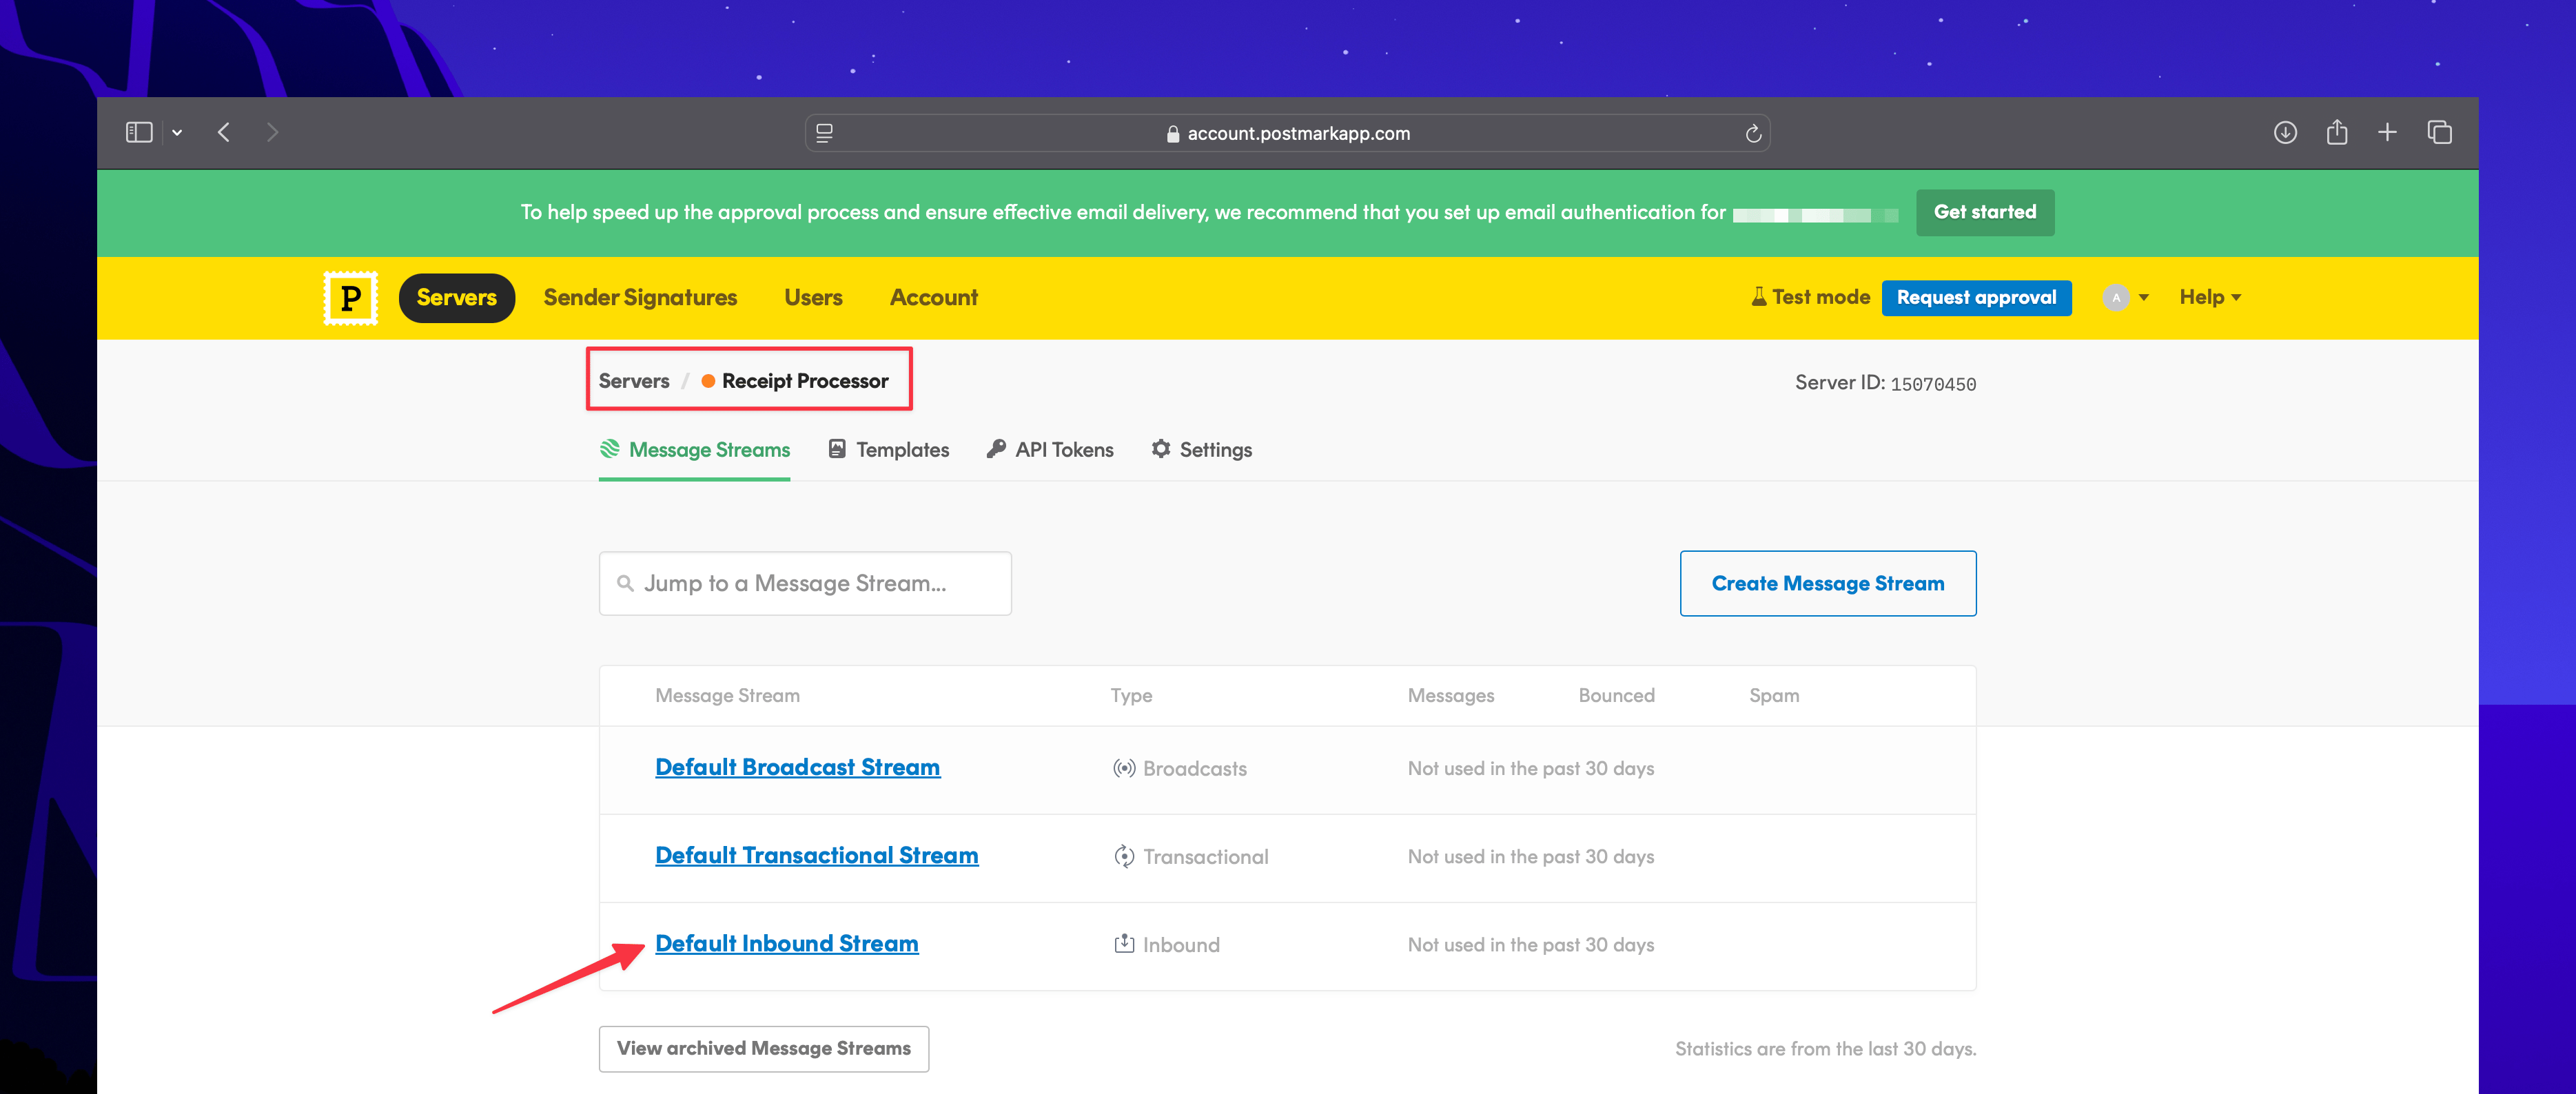This screenshot has height=1094, width=2576.
Task: Open Default Broadcast Stream link
Action: pyautogui.click(x=797, y=767)
